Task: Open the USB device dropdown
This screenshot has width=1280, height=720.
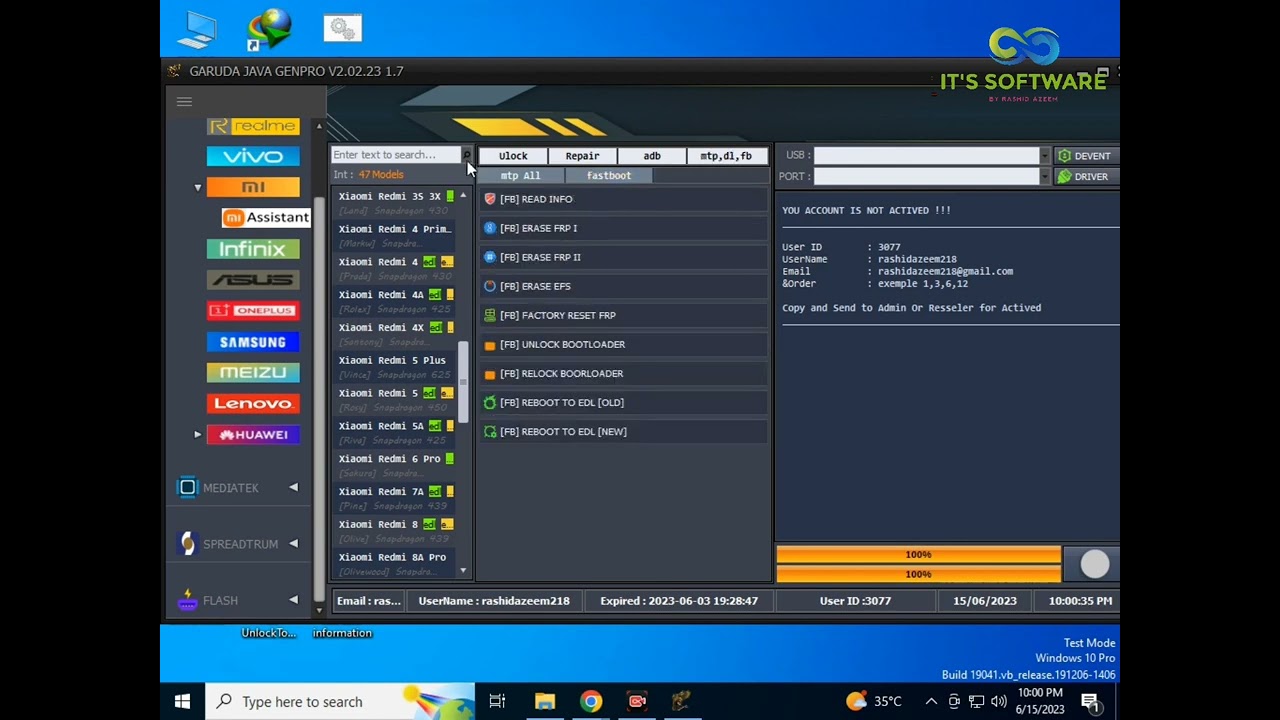Action: pos(1044,155)
